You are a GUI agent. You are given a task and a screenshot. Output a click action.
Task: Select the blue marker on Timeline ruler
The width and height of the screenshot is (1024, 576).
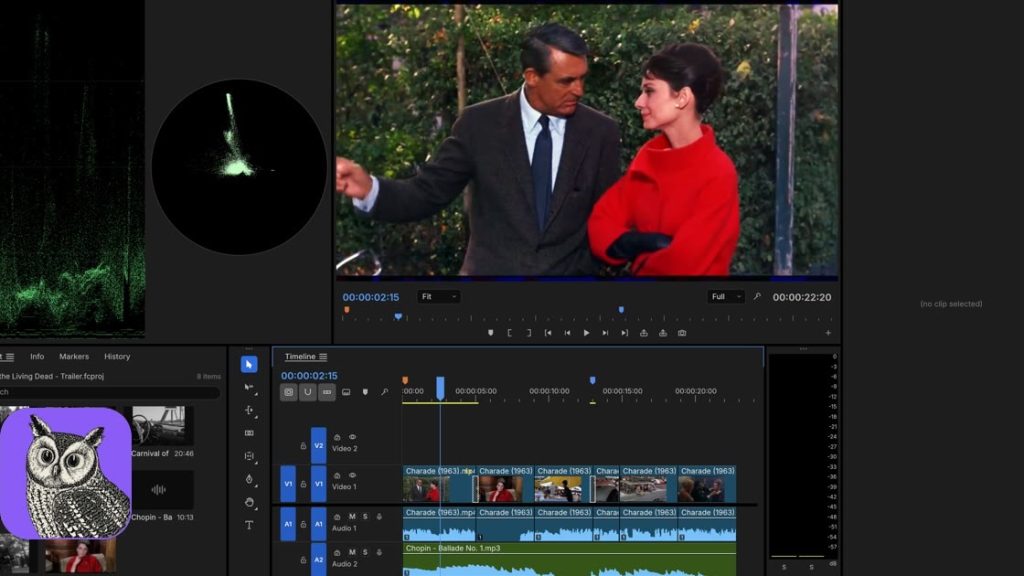click(592, 380)
